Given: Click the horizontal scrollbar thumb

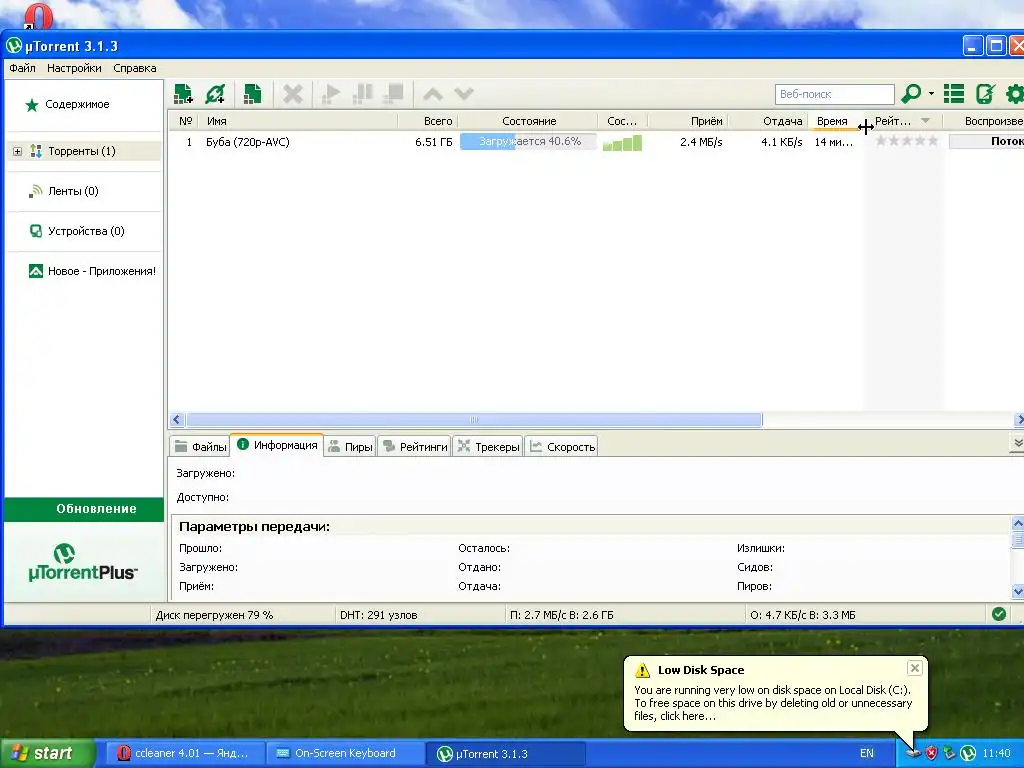Looking at the screenshot, I should point(474,420).
